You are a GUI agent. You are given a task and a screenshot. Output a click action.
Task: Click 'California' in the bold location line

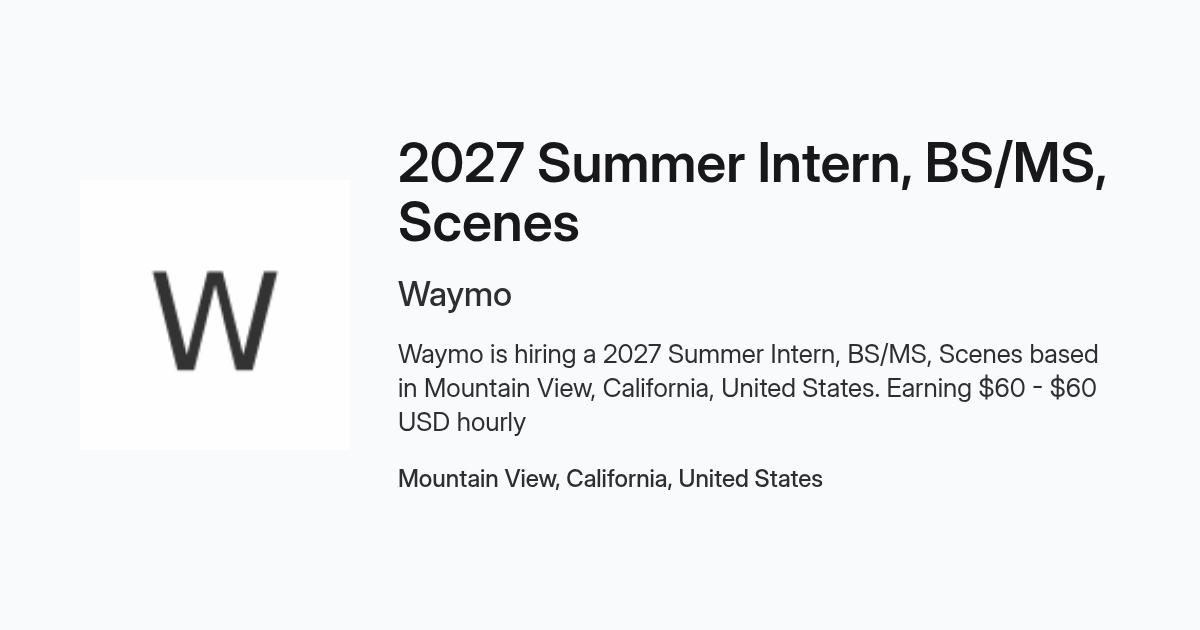click(x=619, y=479)
